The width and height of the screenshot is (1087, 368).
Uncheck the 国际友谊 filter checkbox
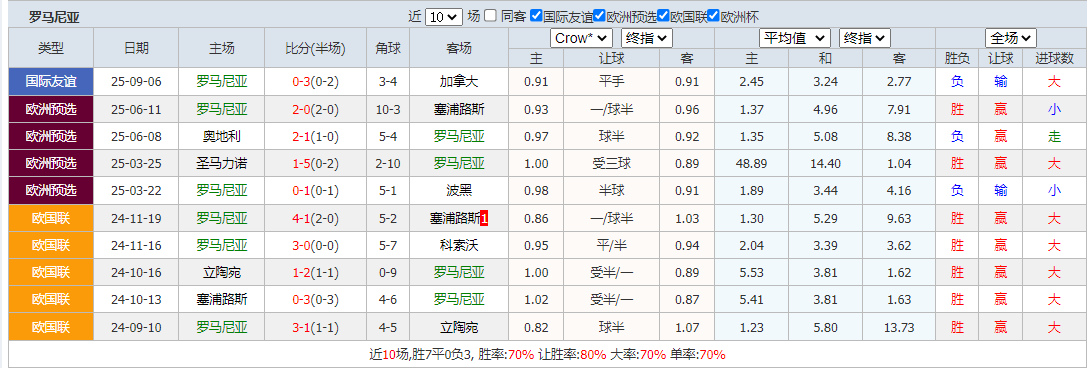(x=536, y=16)
